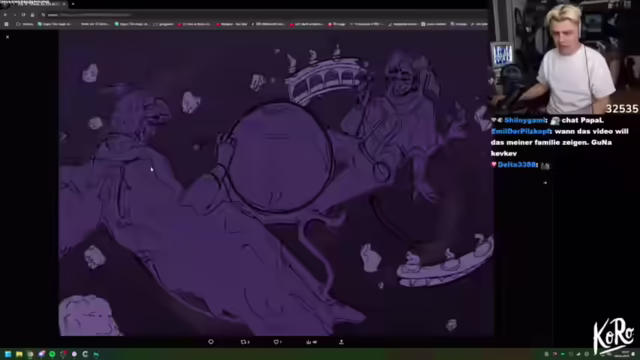The height and width of the screenshot is (360, 640).
Task: Click the browser home button
Action: (32, 15)
